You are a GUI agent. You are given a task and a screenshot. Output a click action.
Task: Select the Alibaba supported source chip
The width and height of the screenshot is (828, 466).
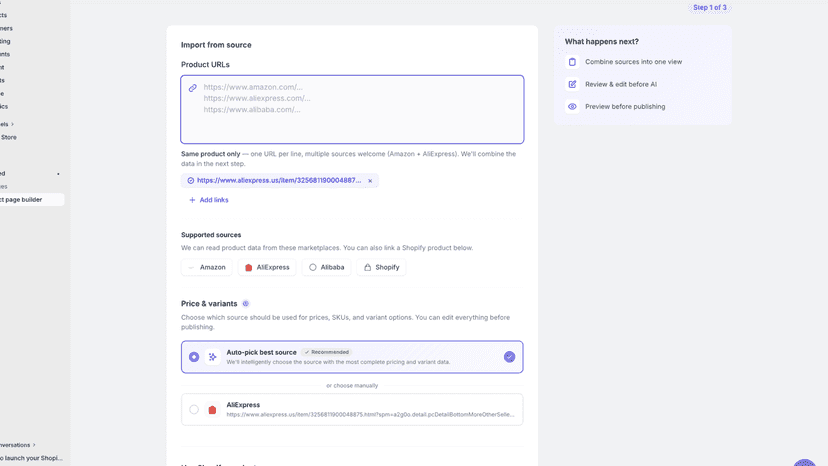(x=326, y=267)
